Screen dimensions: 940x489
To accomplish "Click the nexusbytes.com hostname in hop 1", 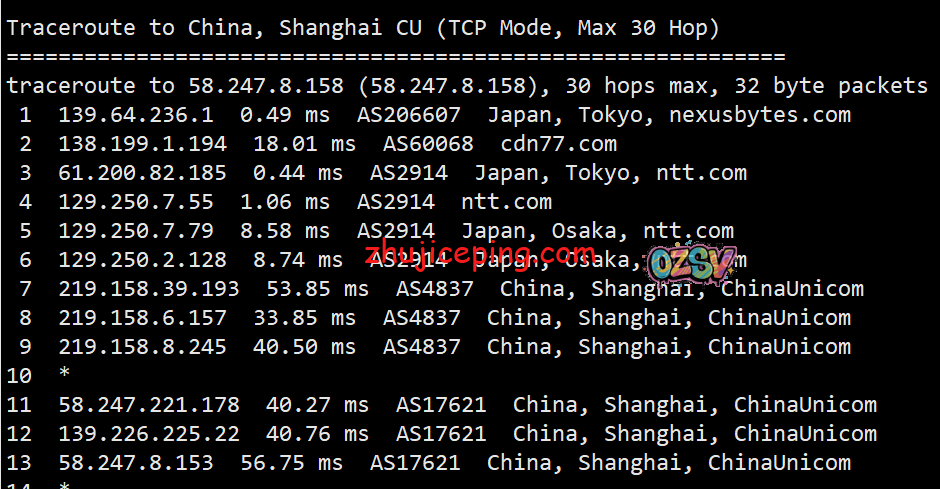I will pos(760,115).
